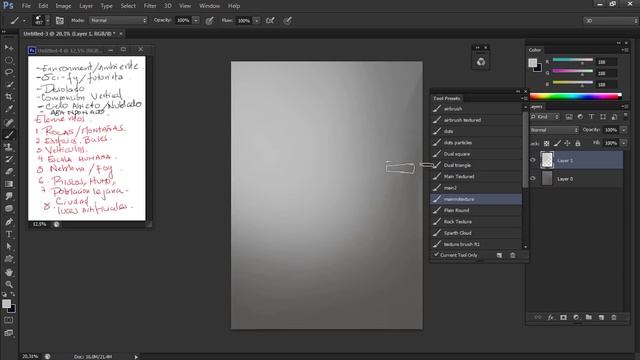Select the Dual square preset
Viewport: 640px width, 360px height.
coord(476,154)
